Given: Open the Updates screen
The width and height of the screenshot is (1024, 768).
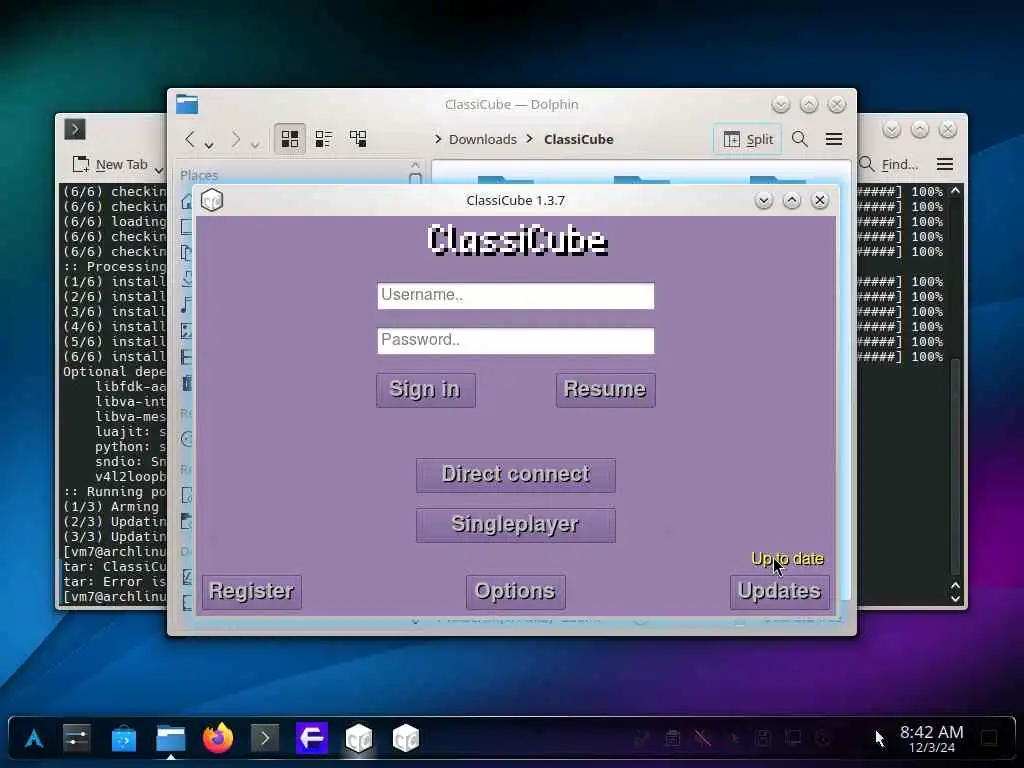Looking at the screenshot, I should click(x=779, y=592).
